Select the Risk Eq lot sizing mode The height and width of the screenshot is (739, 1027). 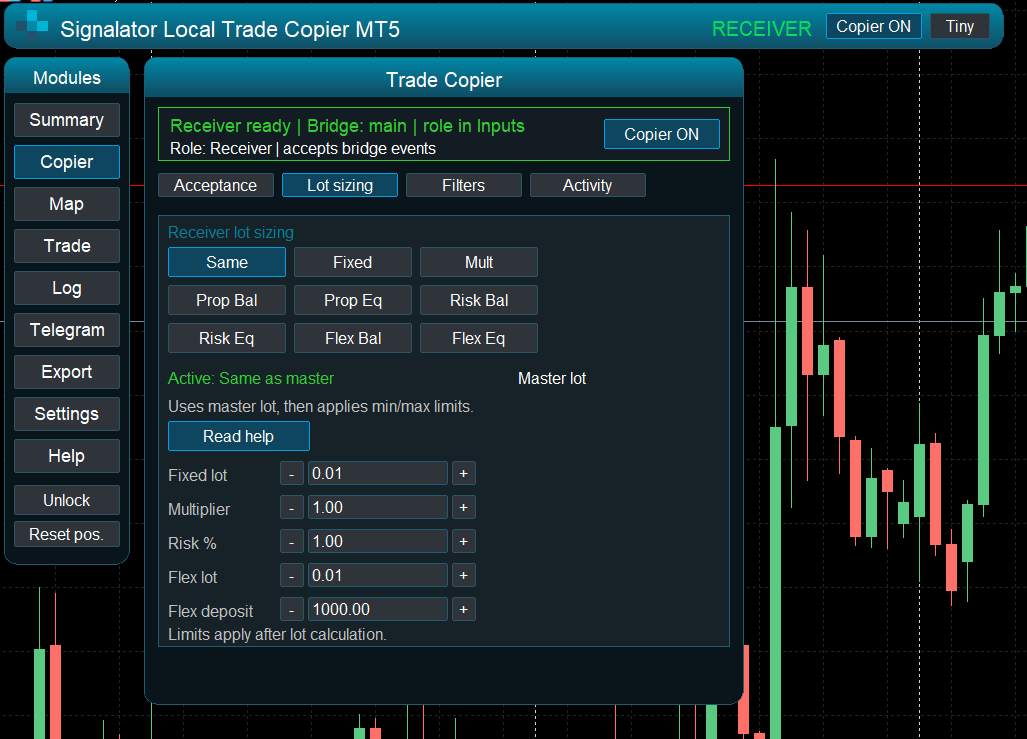tap(227, 338)
